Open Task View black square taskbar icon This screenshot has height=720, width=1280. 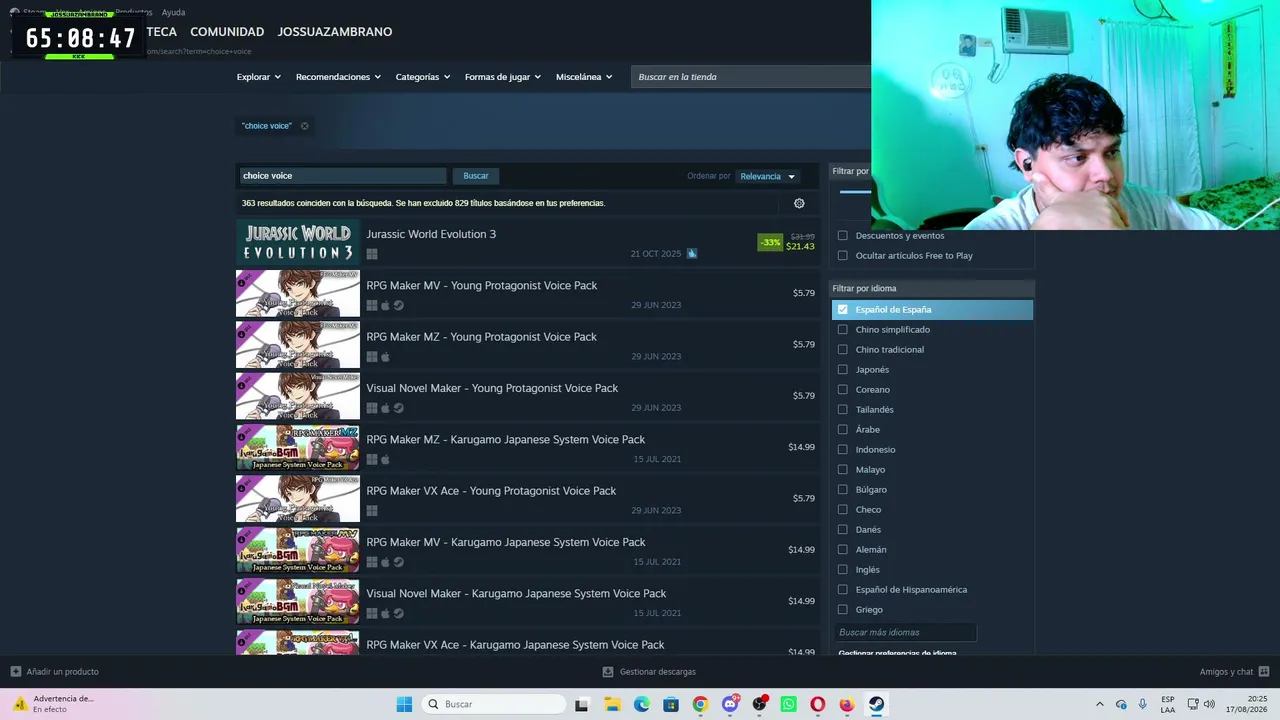[582, 704]
